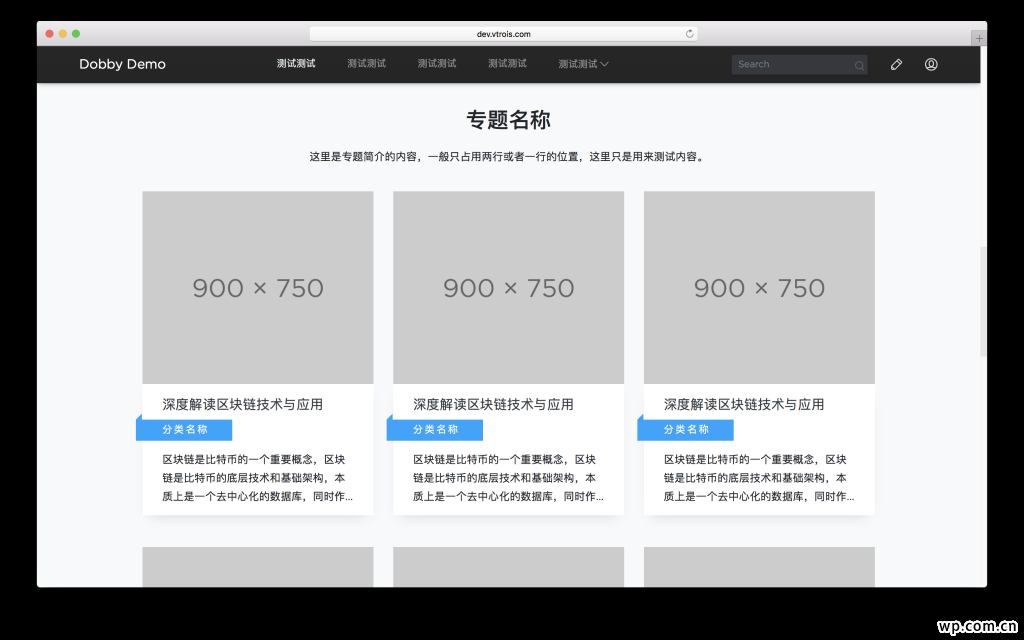Open right card's 900 × 750 thumbnail
The image size is (1024, 640).
[x=760, y=287]
